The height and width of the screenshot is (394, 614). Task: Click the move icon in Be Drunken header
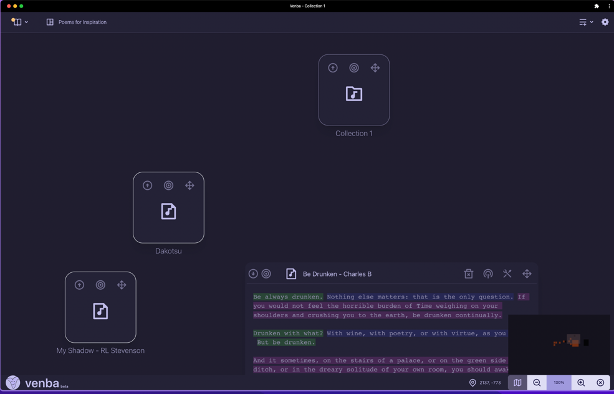point(527,273)
